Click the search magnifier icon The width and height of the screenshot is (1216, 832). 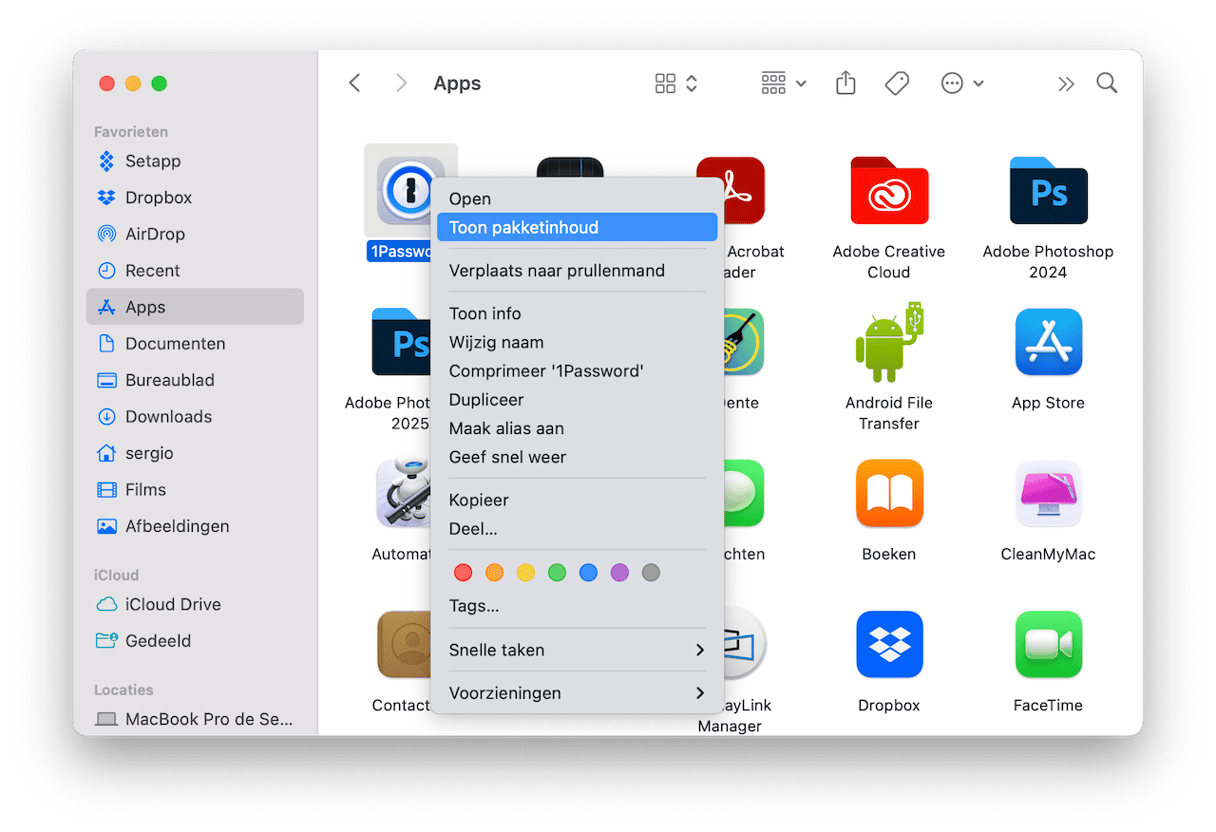1106,84
